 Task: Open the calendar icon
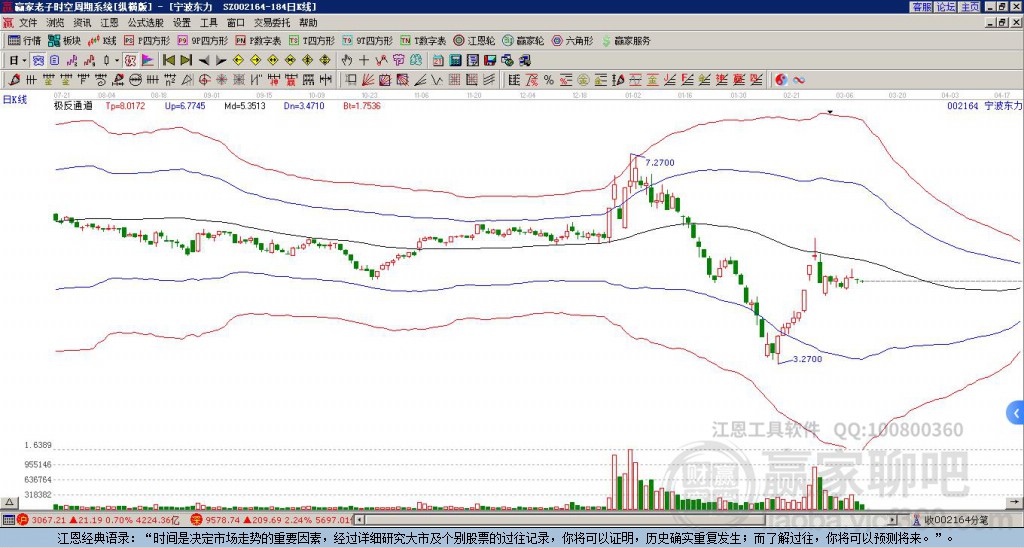coord(438,61)
